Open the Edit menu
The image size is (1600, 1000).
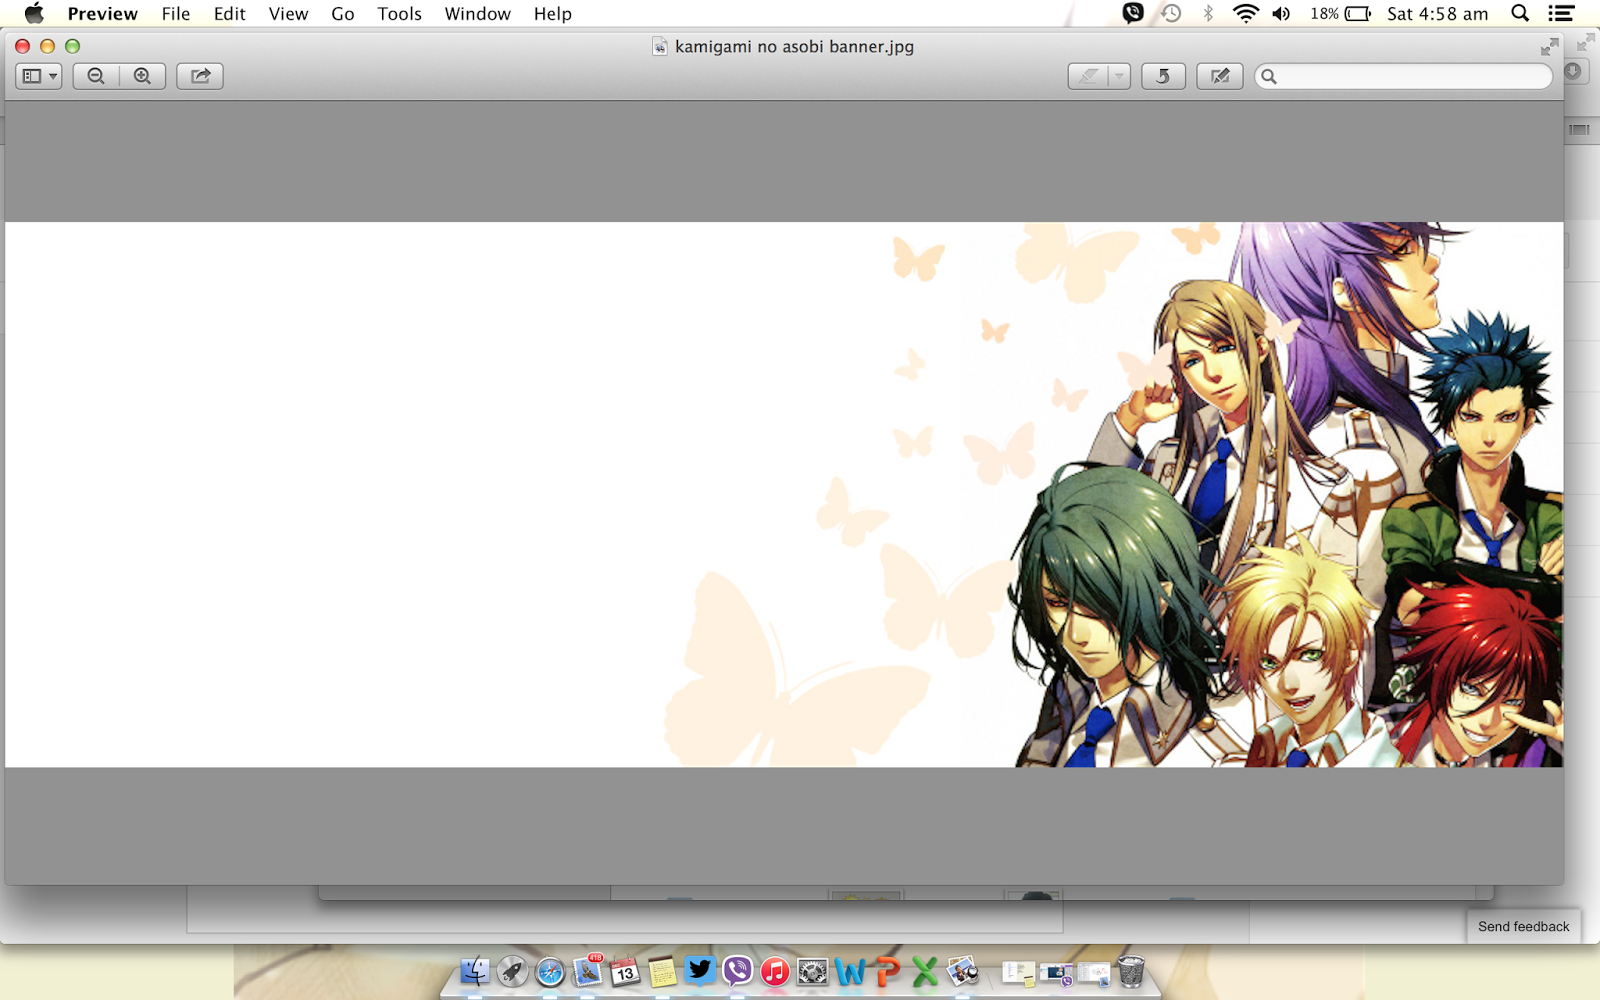pos(230,13)
